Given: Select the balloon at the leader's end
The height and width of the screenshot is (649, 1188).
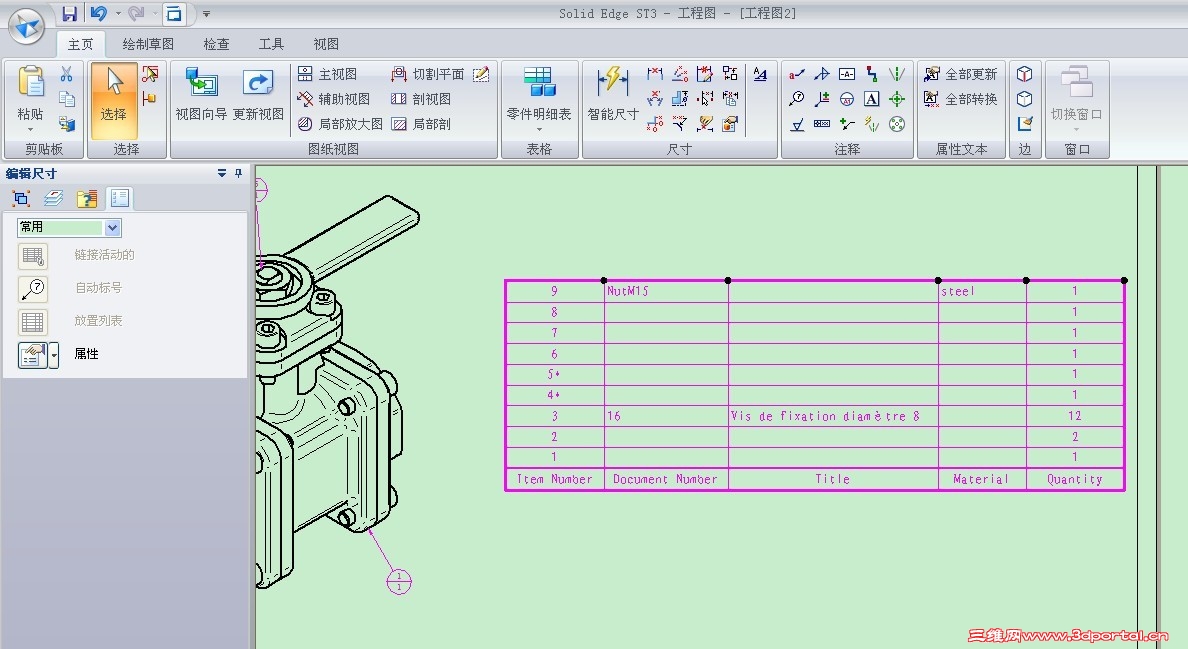Looking at the screenshot, I should [399, 582].
